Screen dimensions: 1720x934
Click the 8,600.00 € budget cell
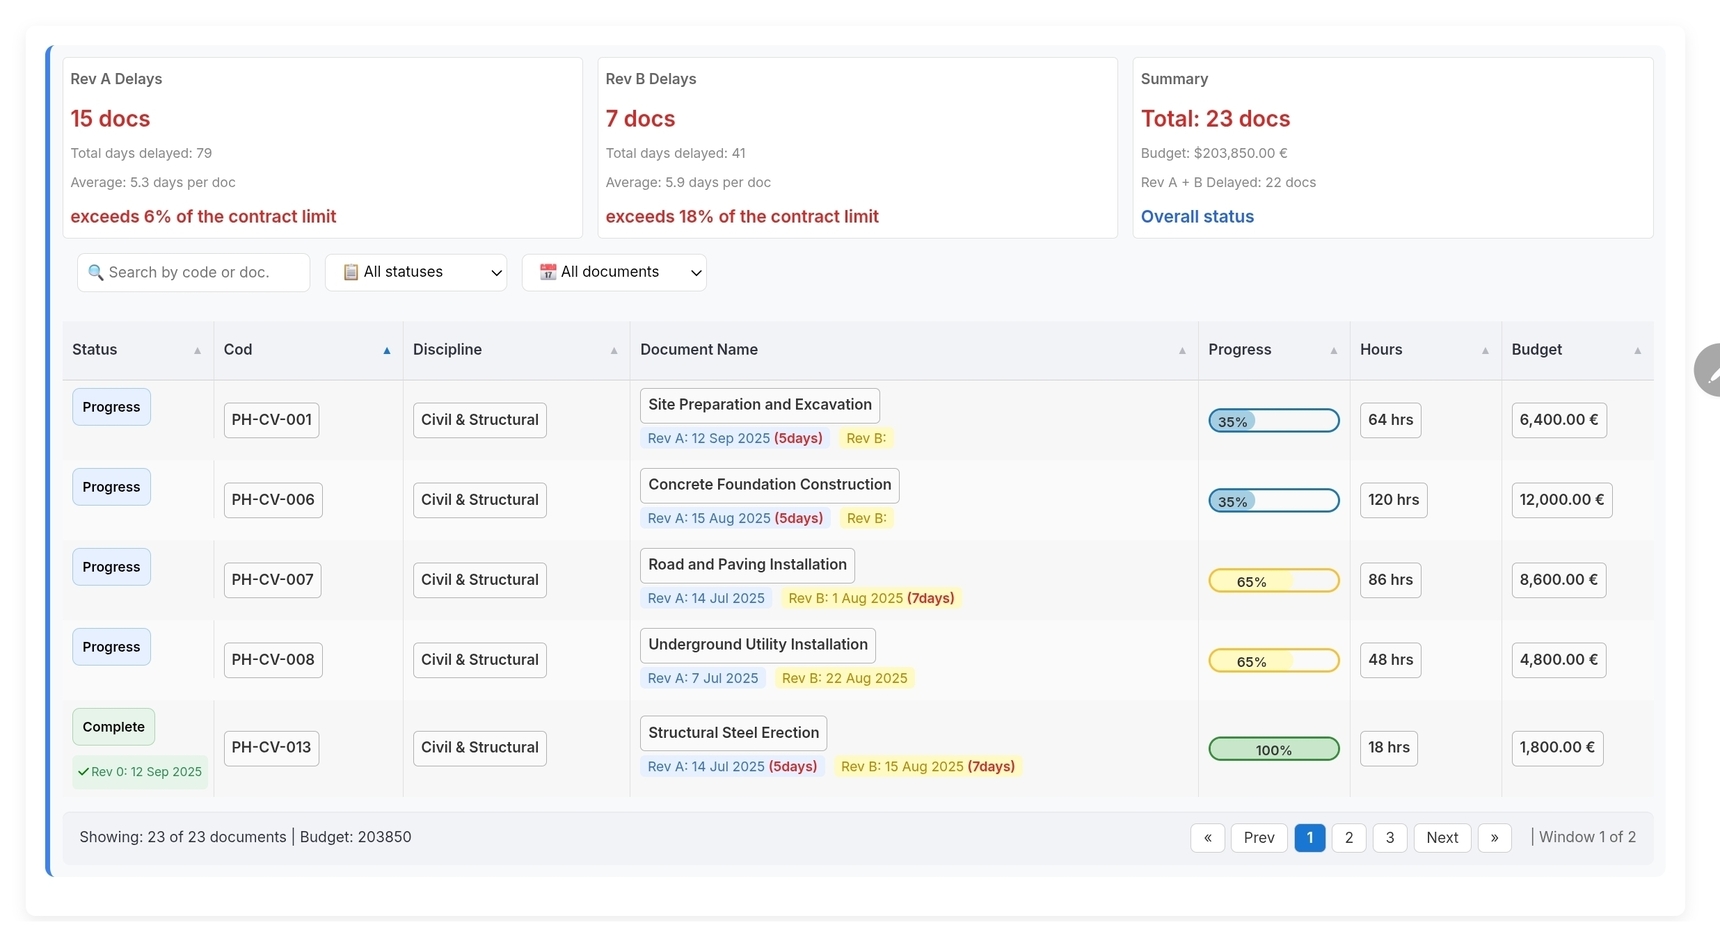[x=1559, y=580]
